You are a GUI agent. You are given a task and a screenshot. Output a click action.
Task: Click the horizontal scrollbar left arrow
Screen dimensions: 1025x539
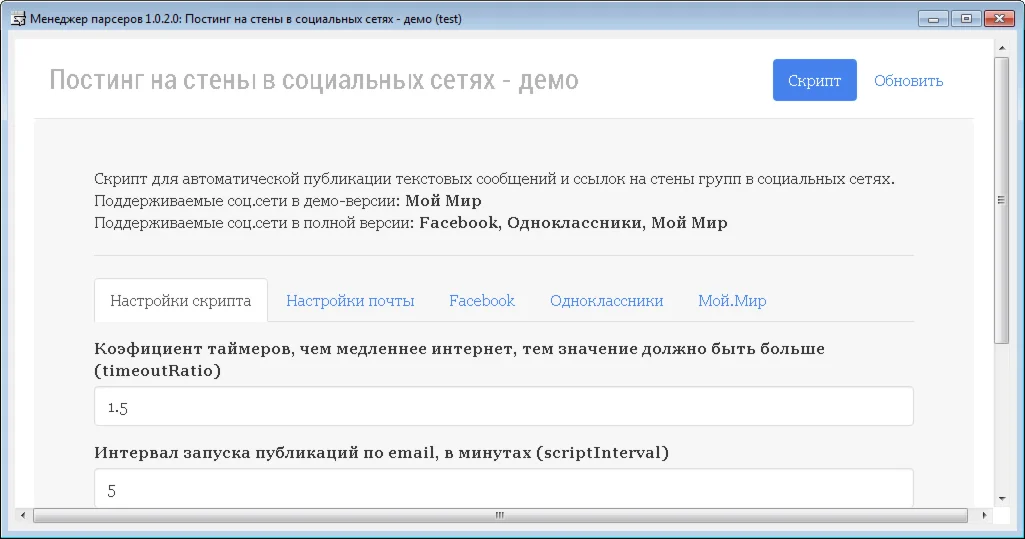tap(23, 515)
